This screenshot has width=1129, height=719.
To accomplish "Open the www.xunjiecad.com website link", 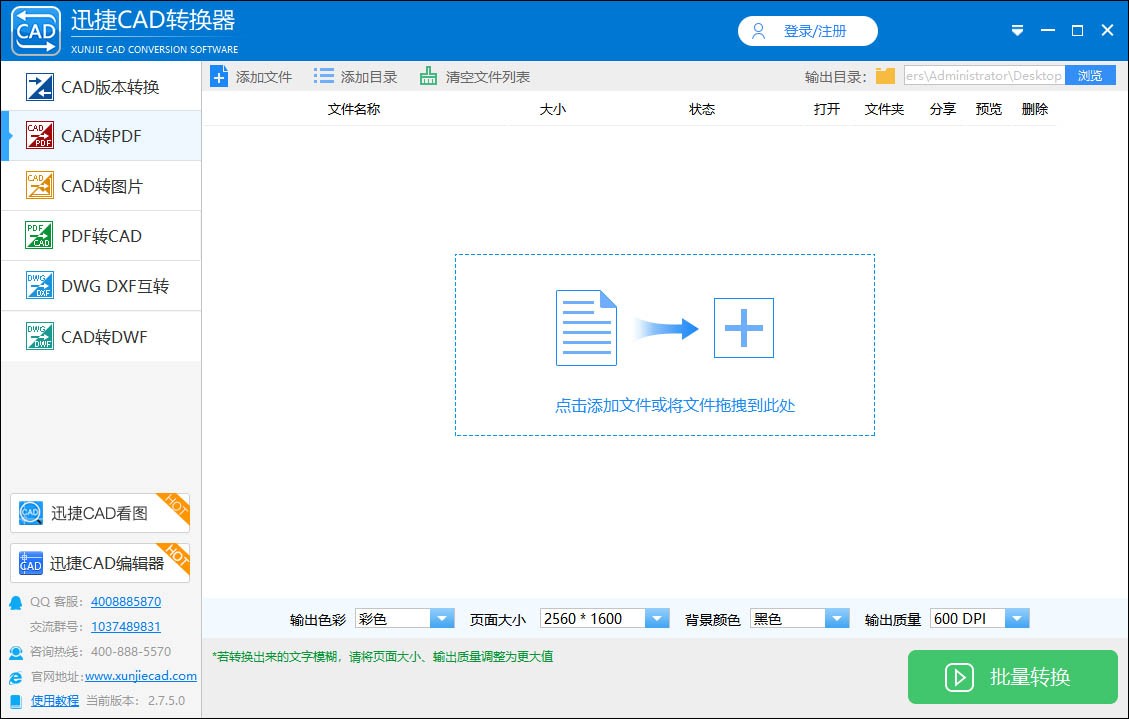I will [142, 676].
